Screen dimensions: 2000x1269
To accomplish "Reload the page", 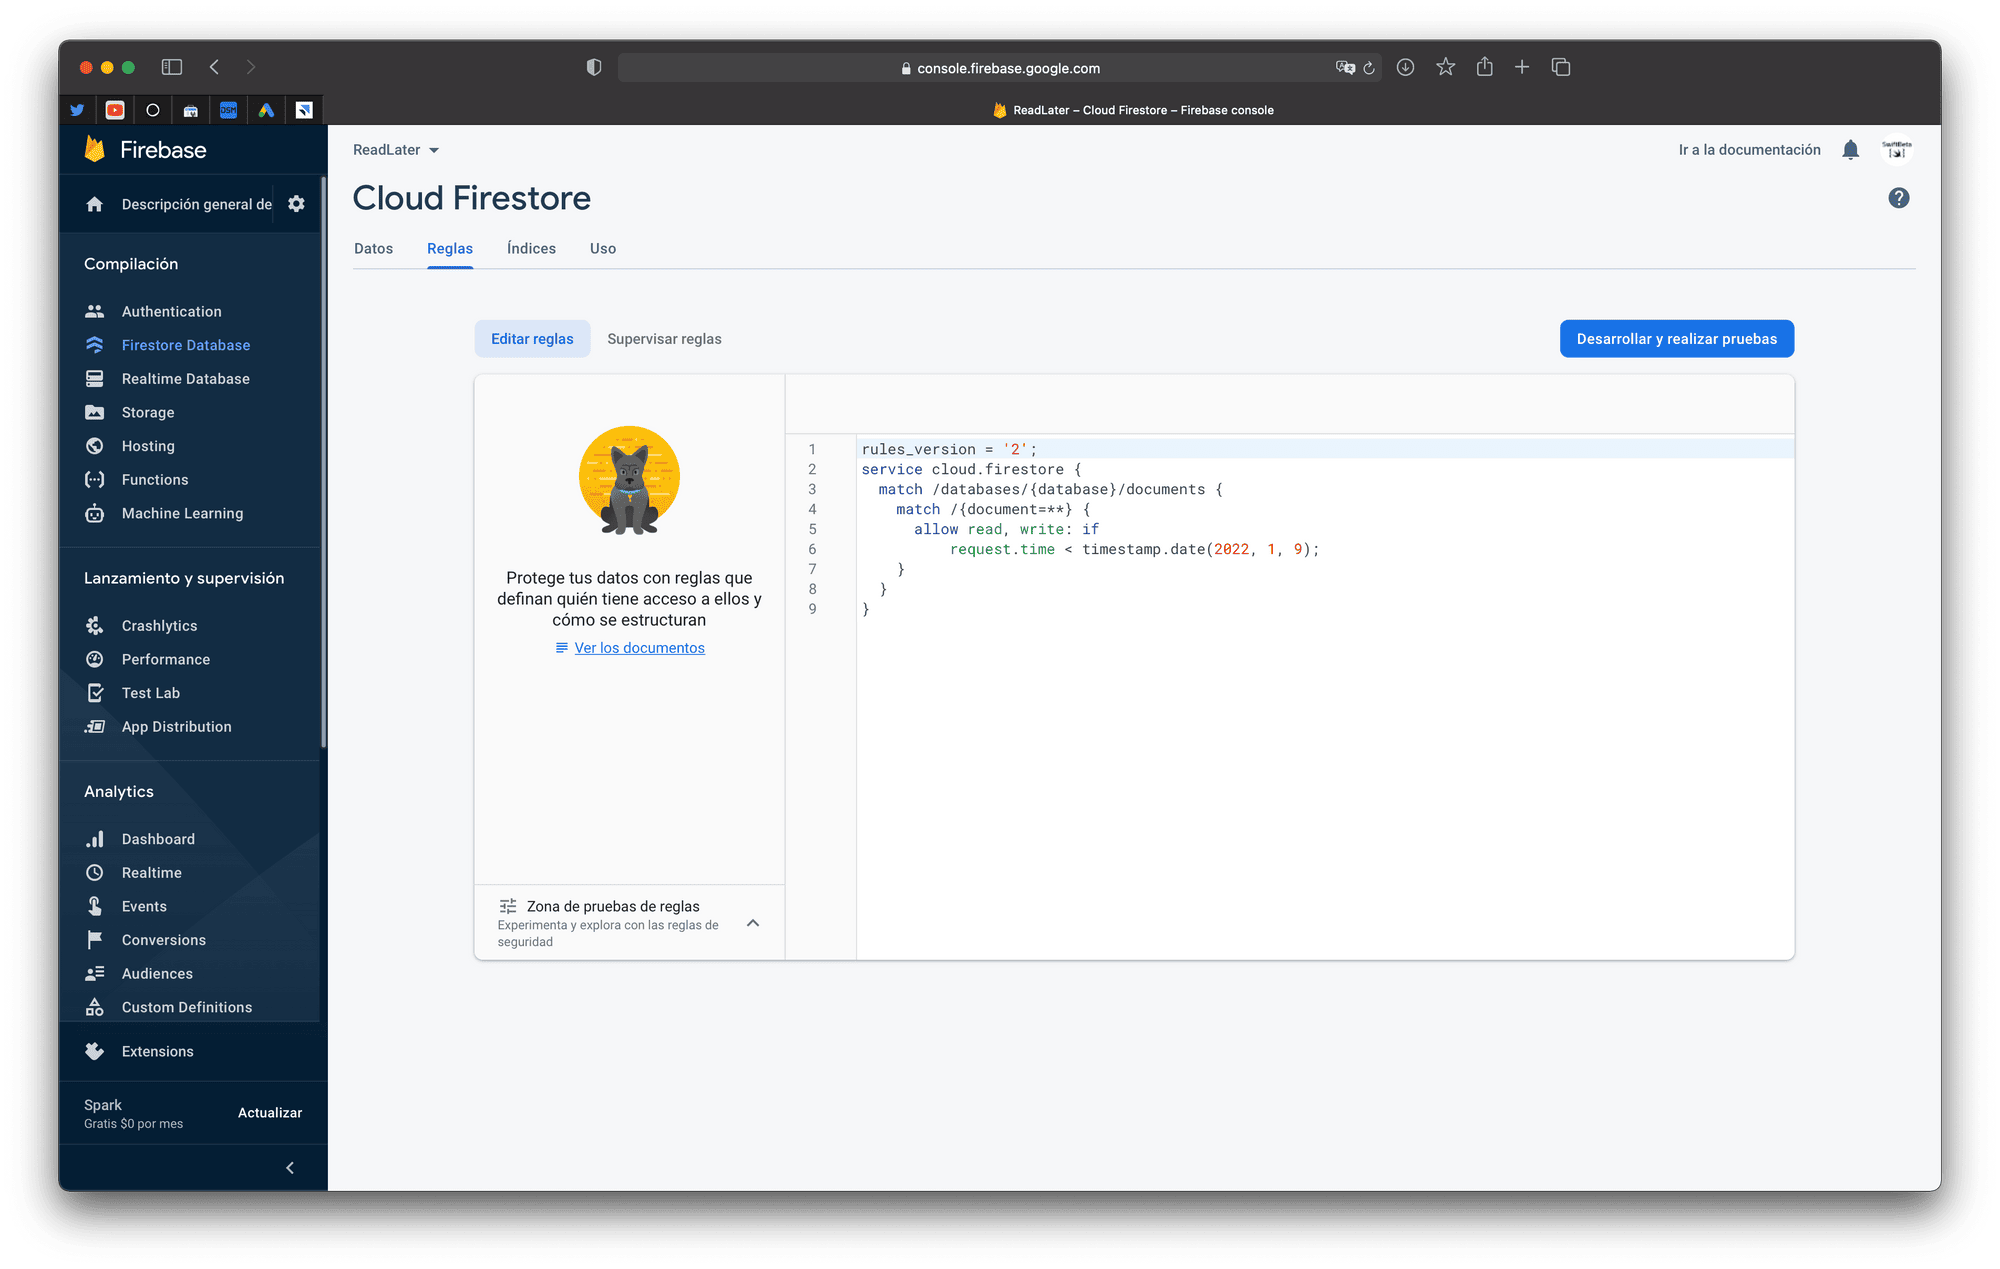I will [1369, 68].
